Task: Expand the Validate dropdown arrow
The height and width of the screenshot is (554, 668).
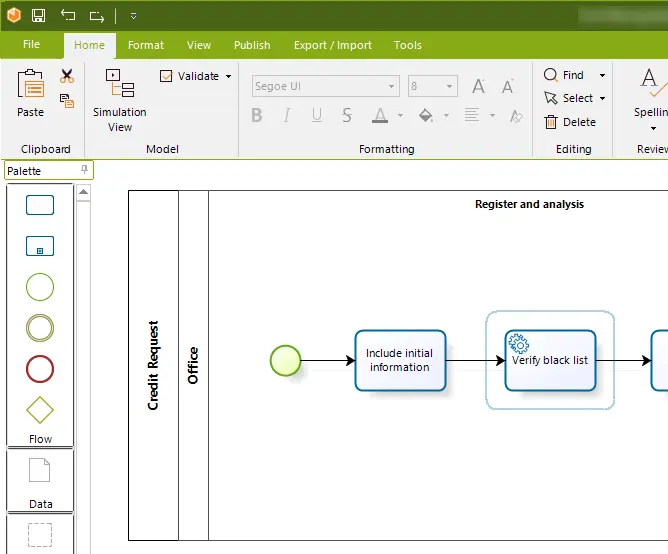Action: [228, 77]
